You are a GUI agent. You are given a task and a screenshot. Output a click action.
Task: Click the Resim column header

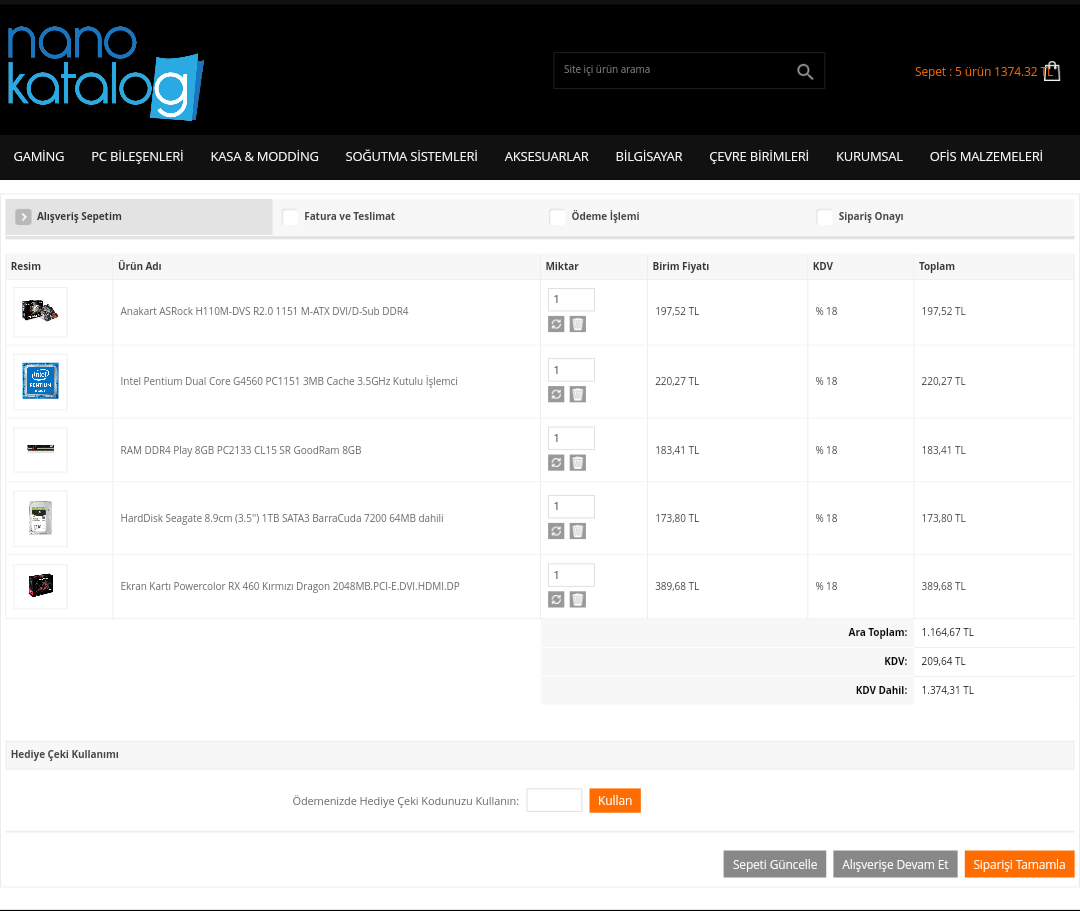[x=26, y=266]
